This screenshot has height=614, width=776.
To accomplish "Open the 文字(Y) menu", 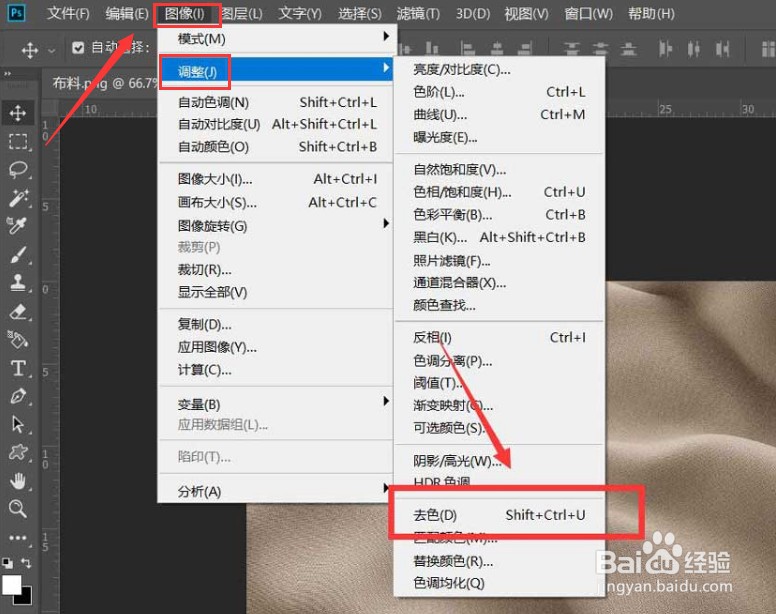I will (300, 14).
